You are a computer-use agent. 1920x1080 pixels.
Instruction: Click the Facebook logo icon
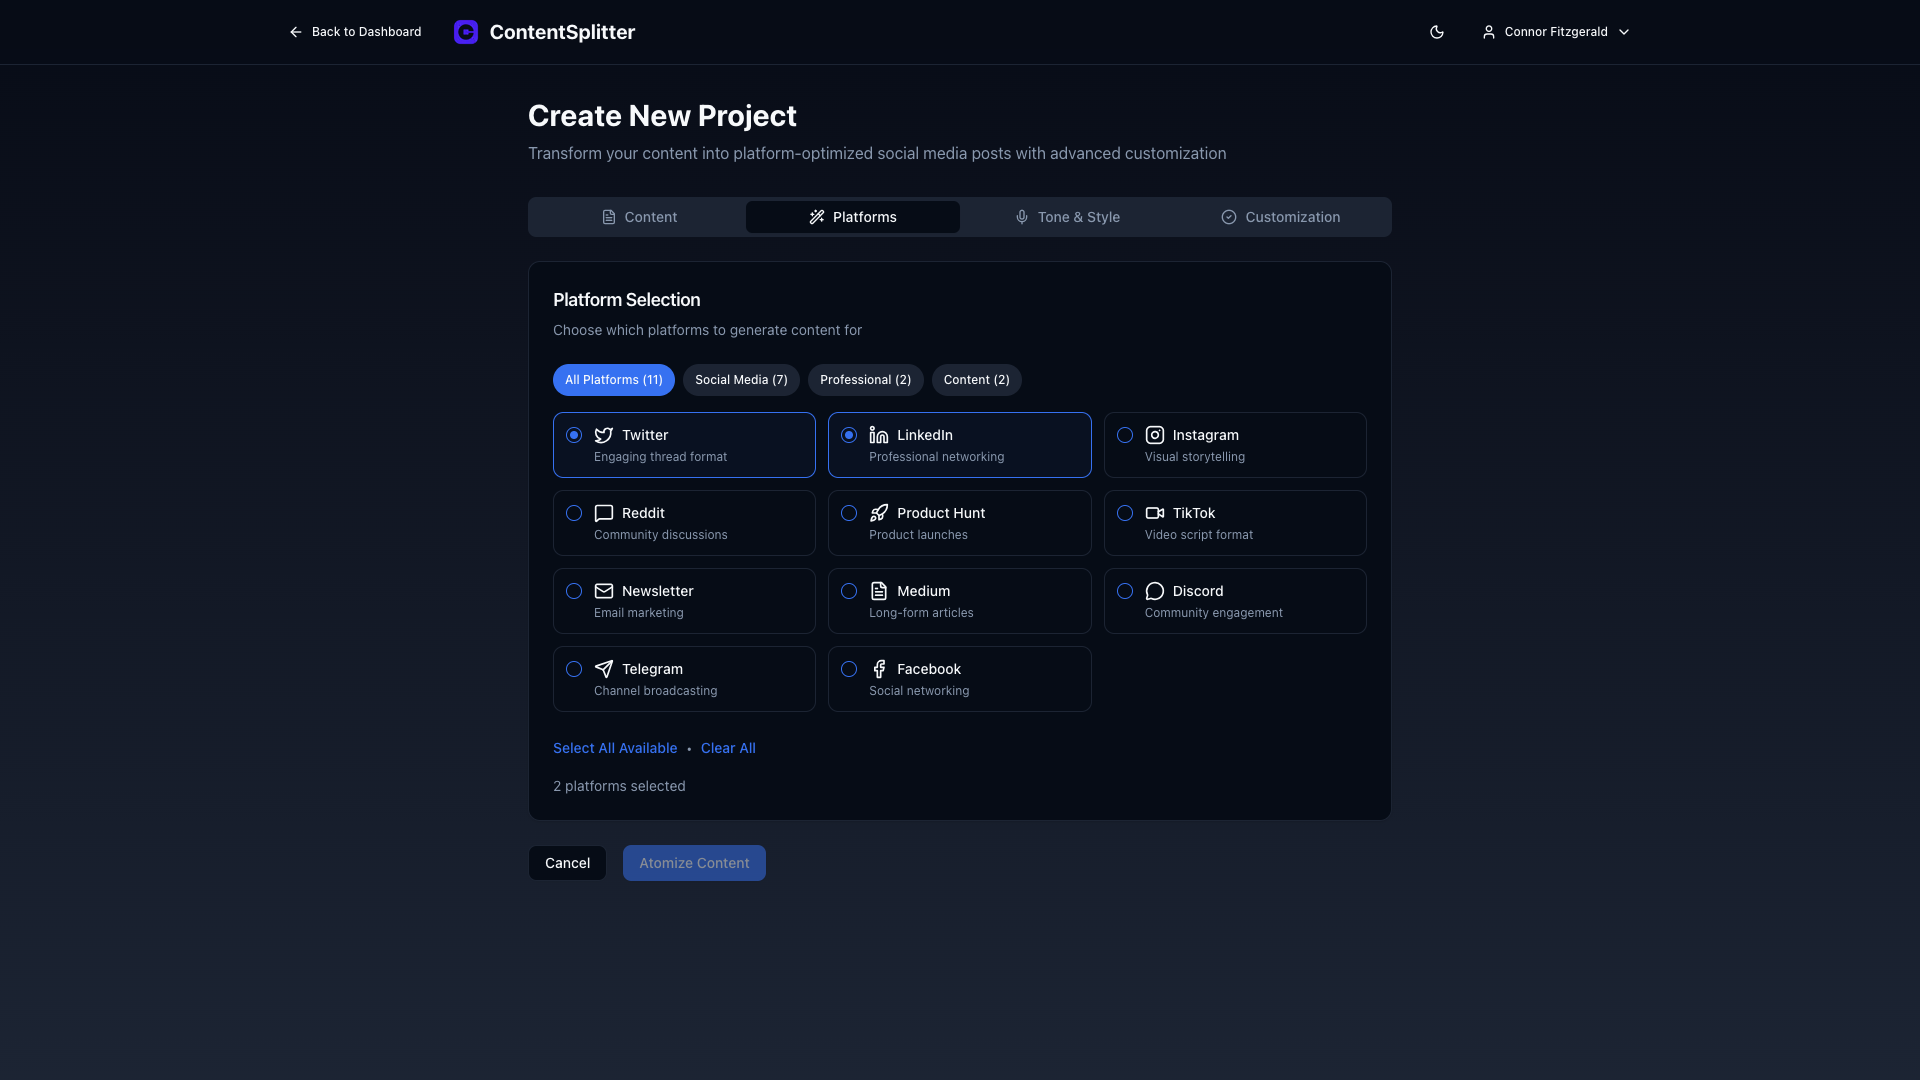pyautogui.click(x=878, y=669)
